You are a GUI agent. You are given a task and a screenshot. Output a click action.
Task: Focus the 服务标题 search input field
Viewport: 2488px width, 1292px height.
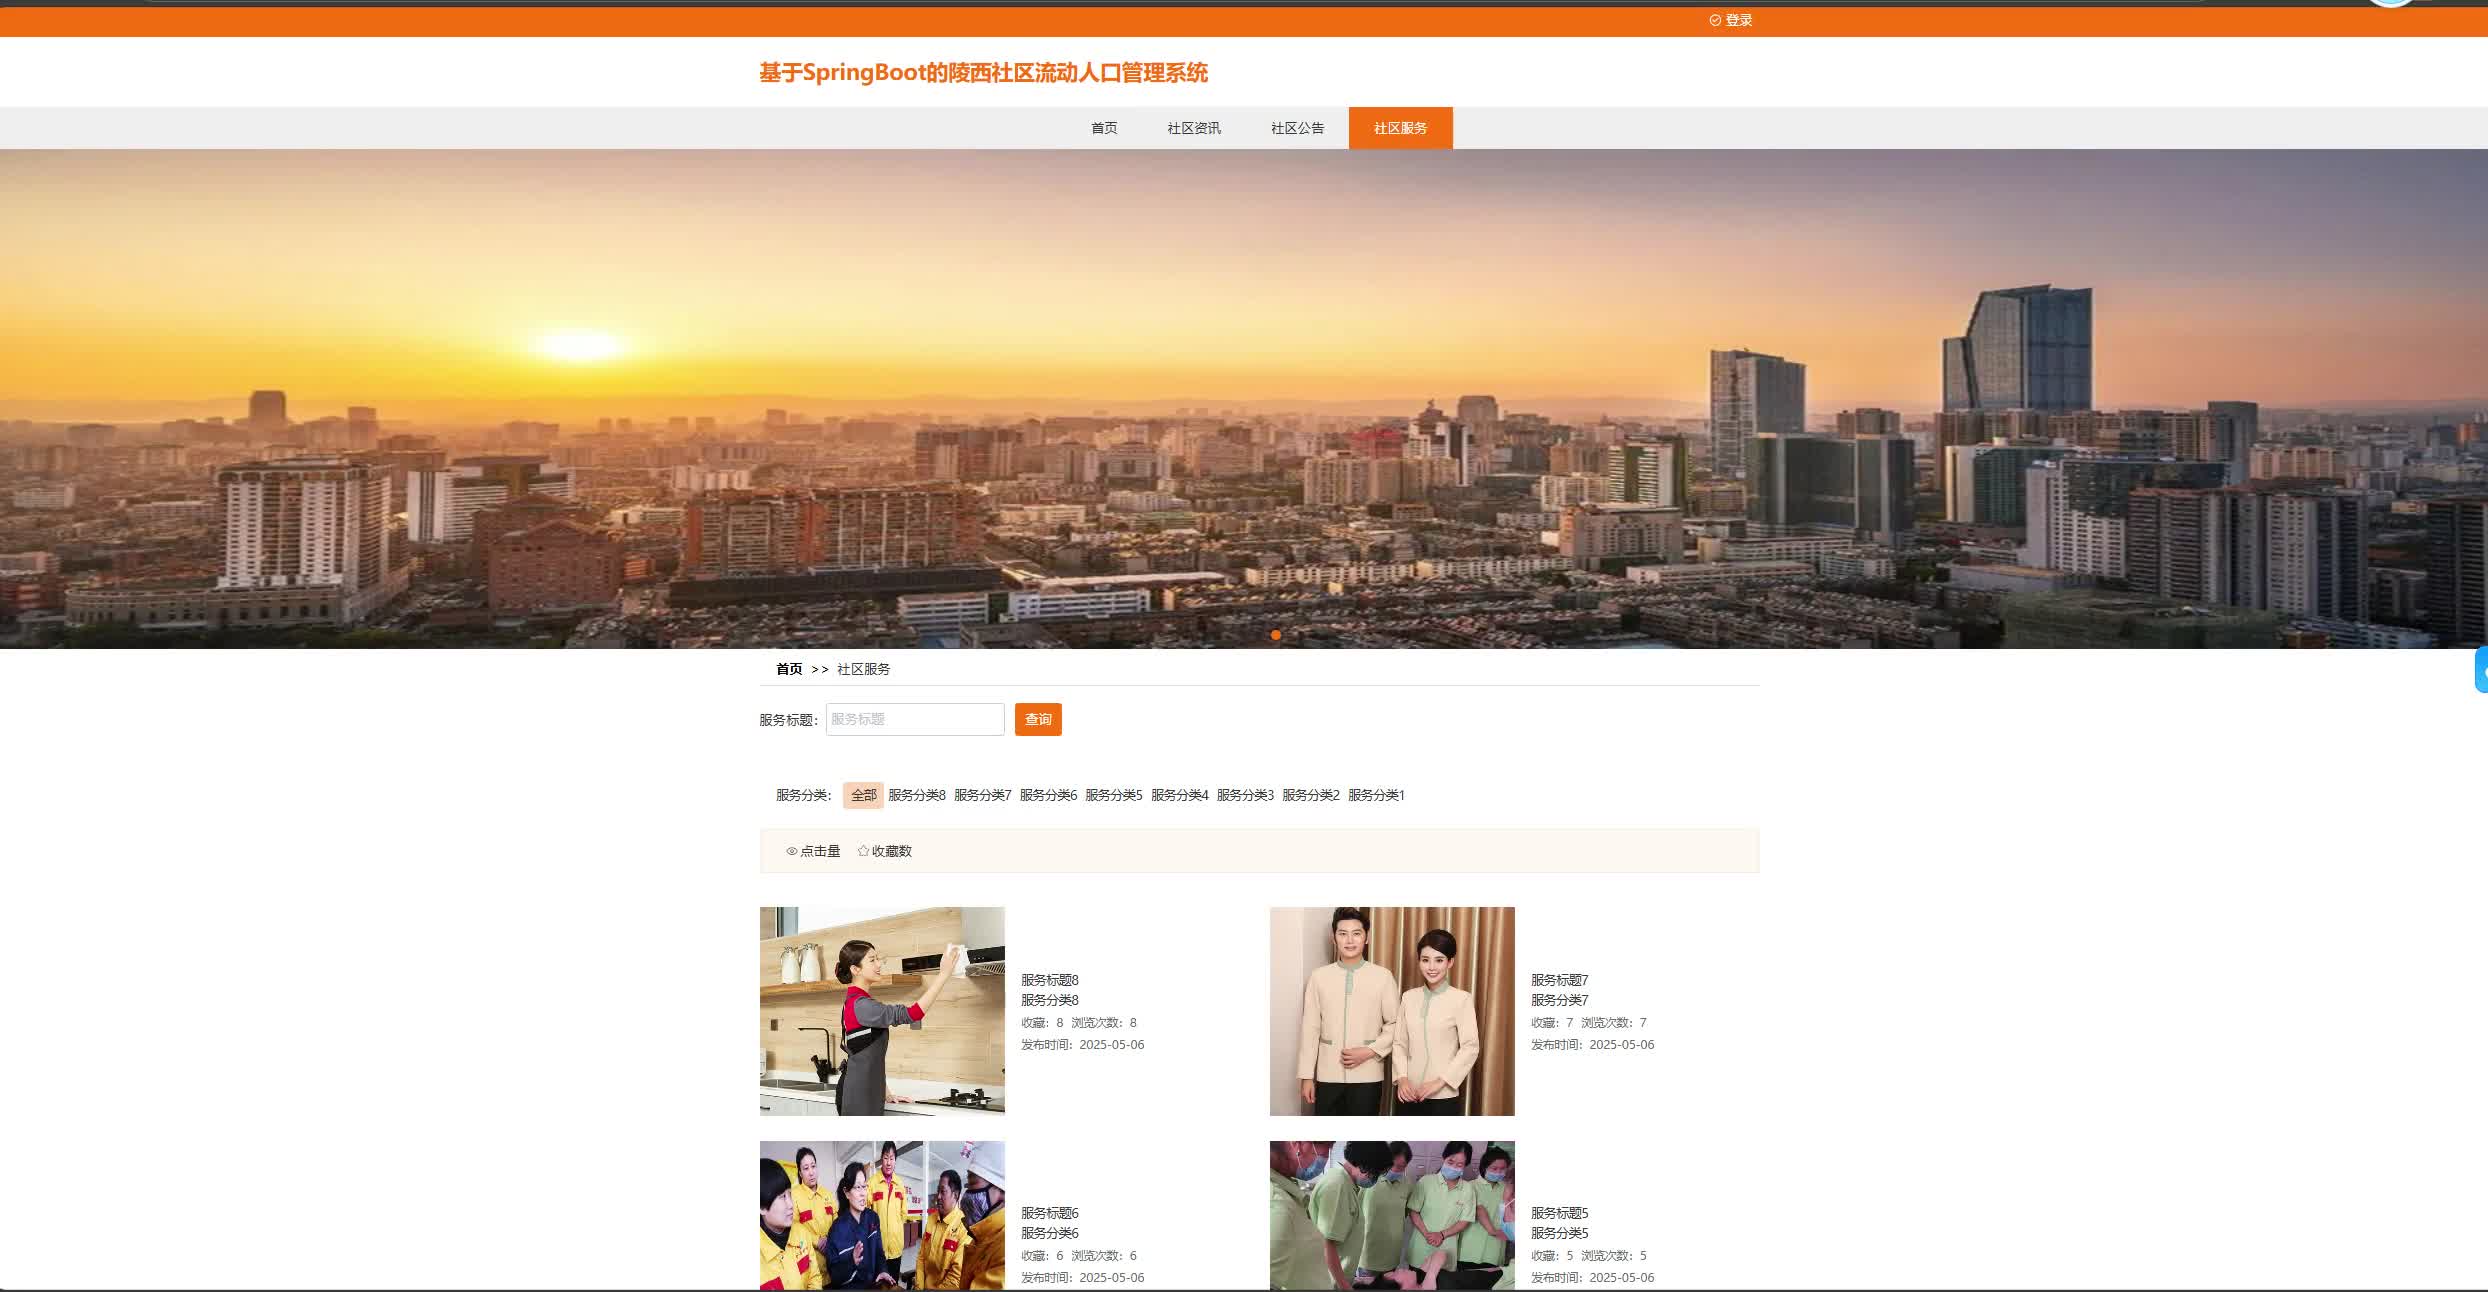tap(914, 719)
